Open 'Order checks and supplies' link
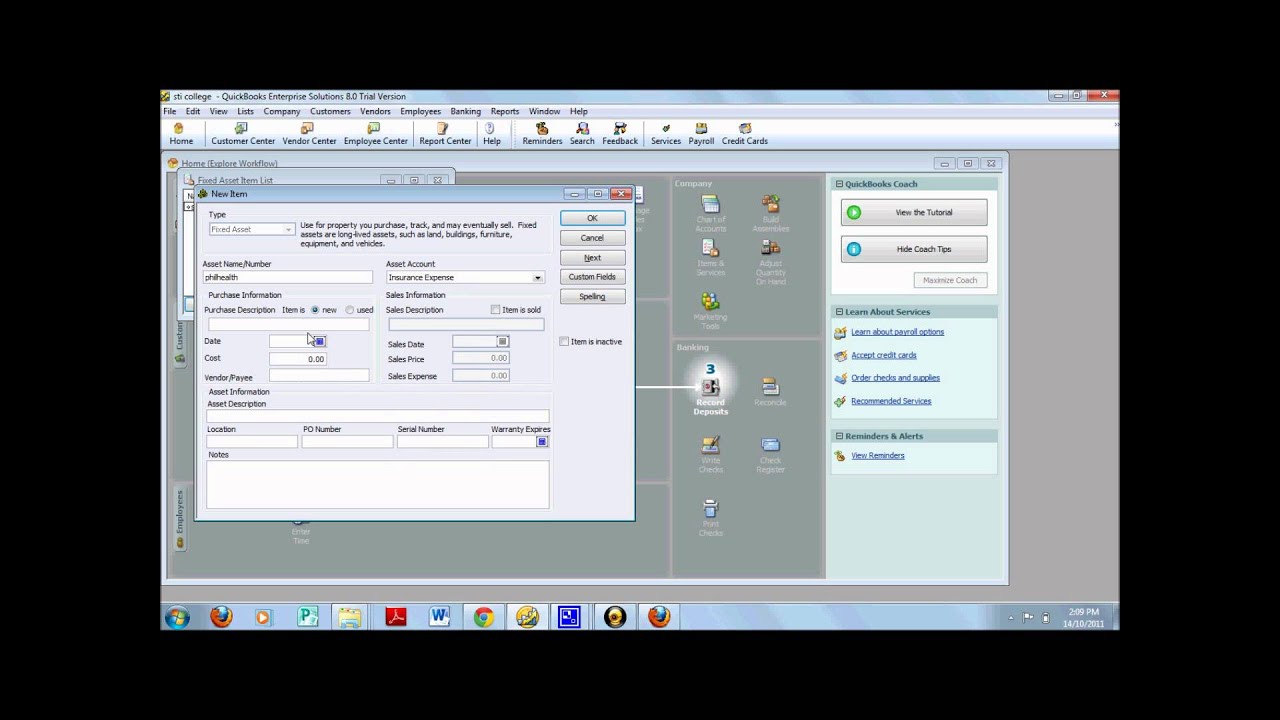The image size is (1280, 720). pos(895,378)
